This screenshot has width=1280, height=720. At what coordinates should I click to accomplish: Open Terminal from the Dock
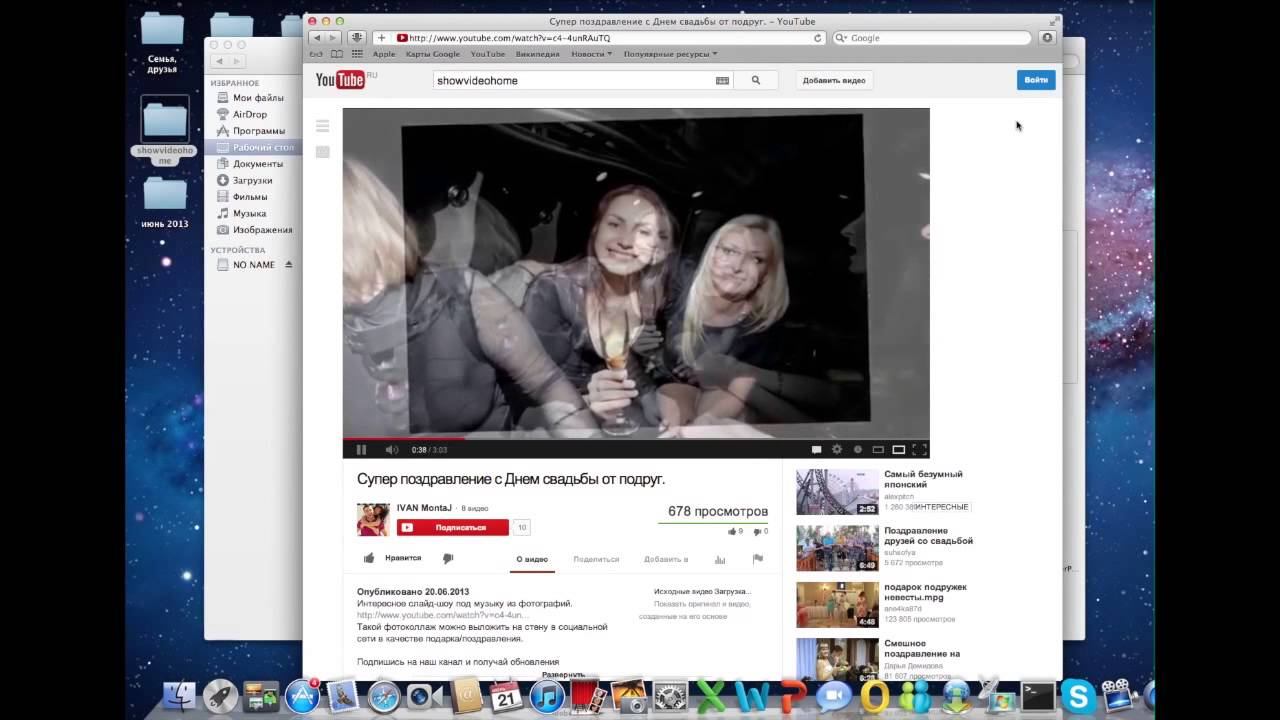tap(1037, 696)
